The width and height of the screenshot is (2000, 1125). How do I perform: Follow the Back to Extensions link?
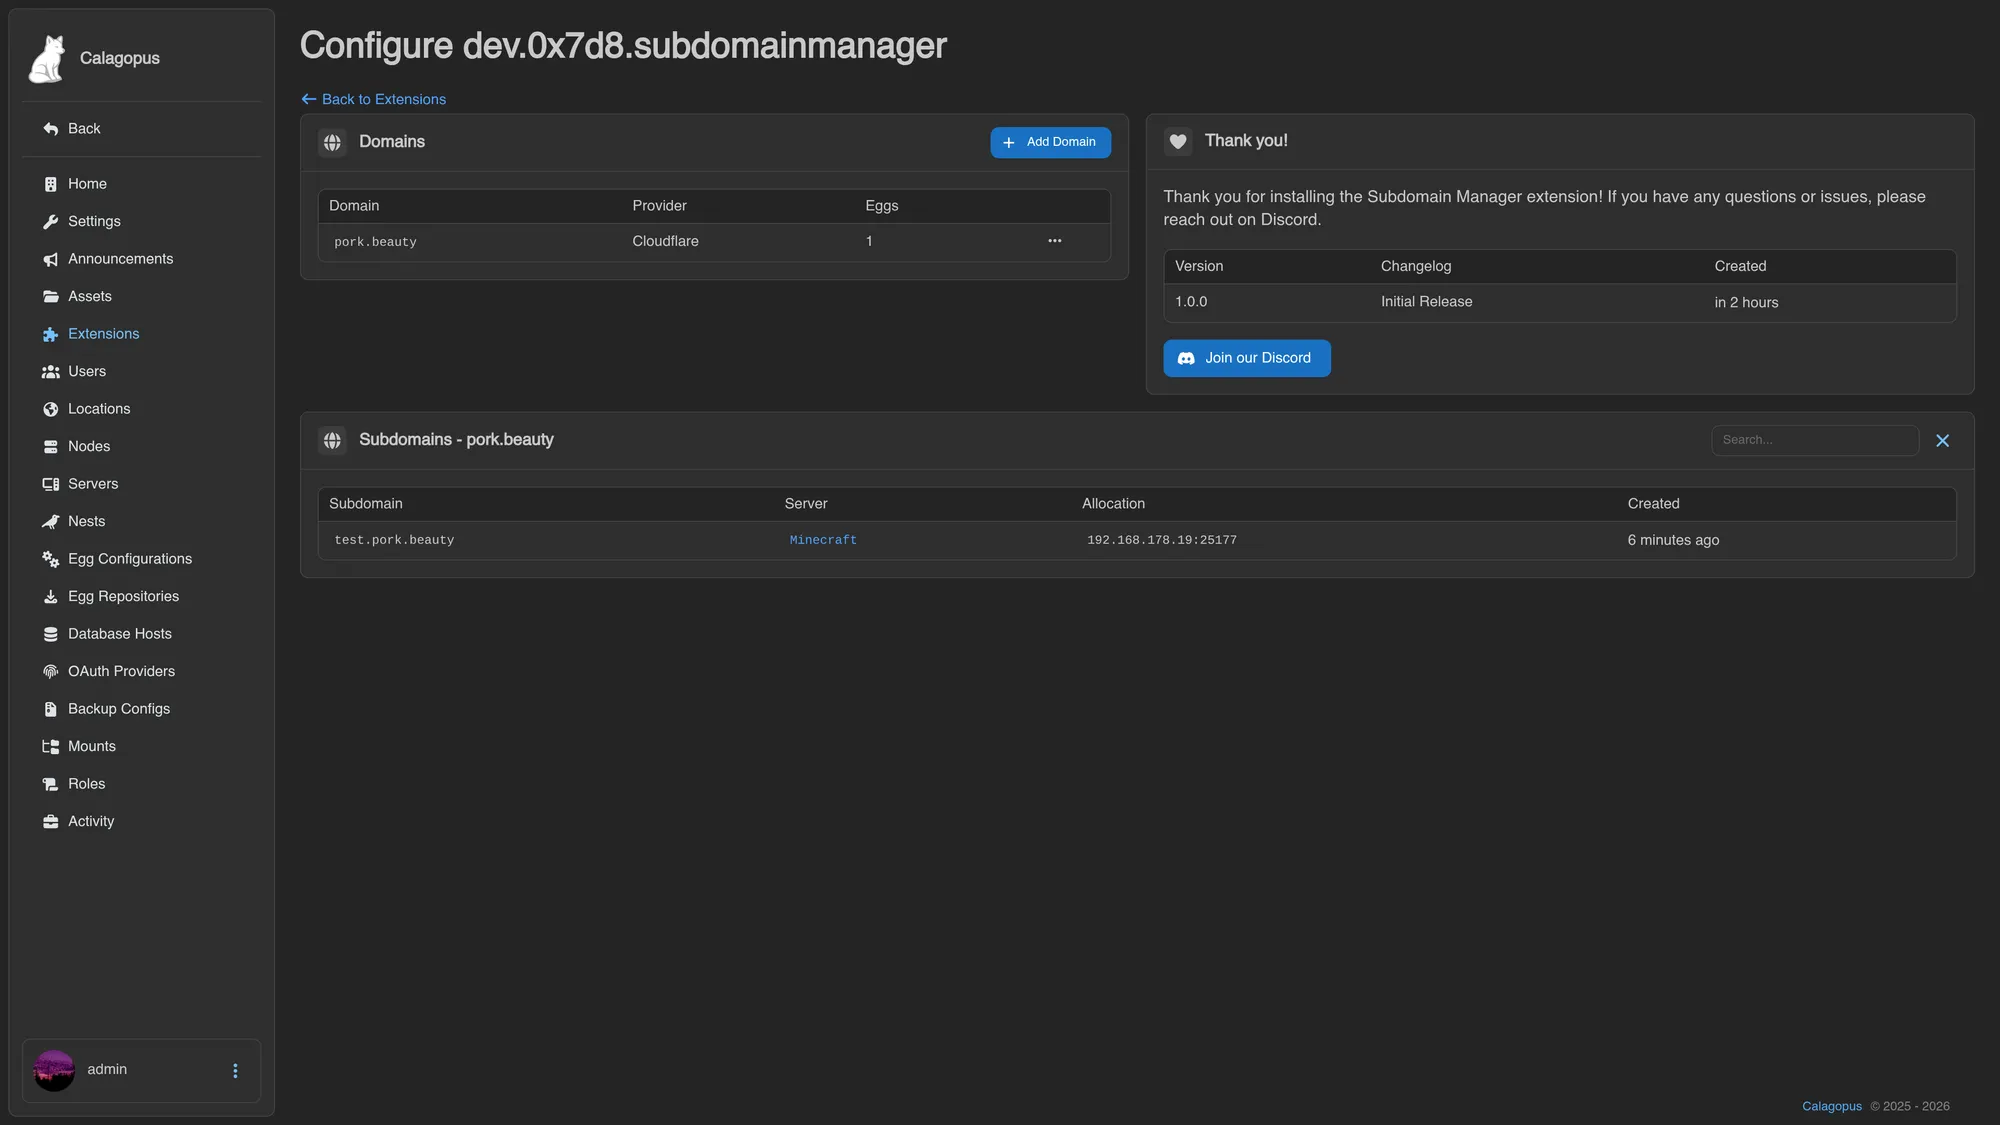coord(374,99)
